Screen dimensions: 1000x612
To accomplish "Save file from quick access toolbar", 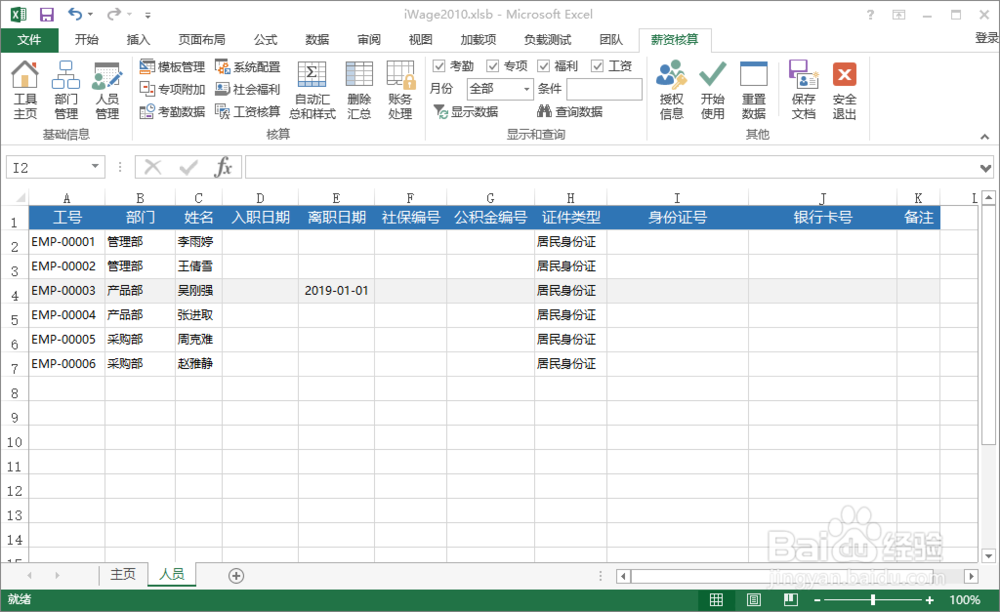I will 47,14.
